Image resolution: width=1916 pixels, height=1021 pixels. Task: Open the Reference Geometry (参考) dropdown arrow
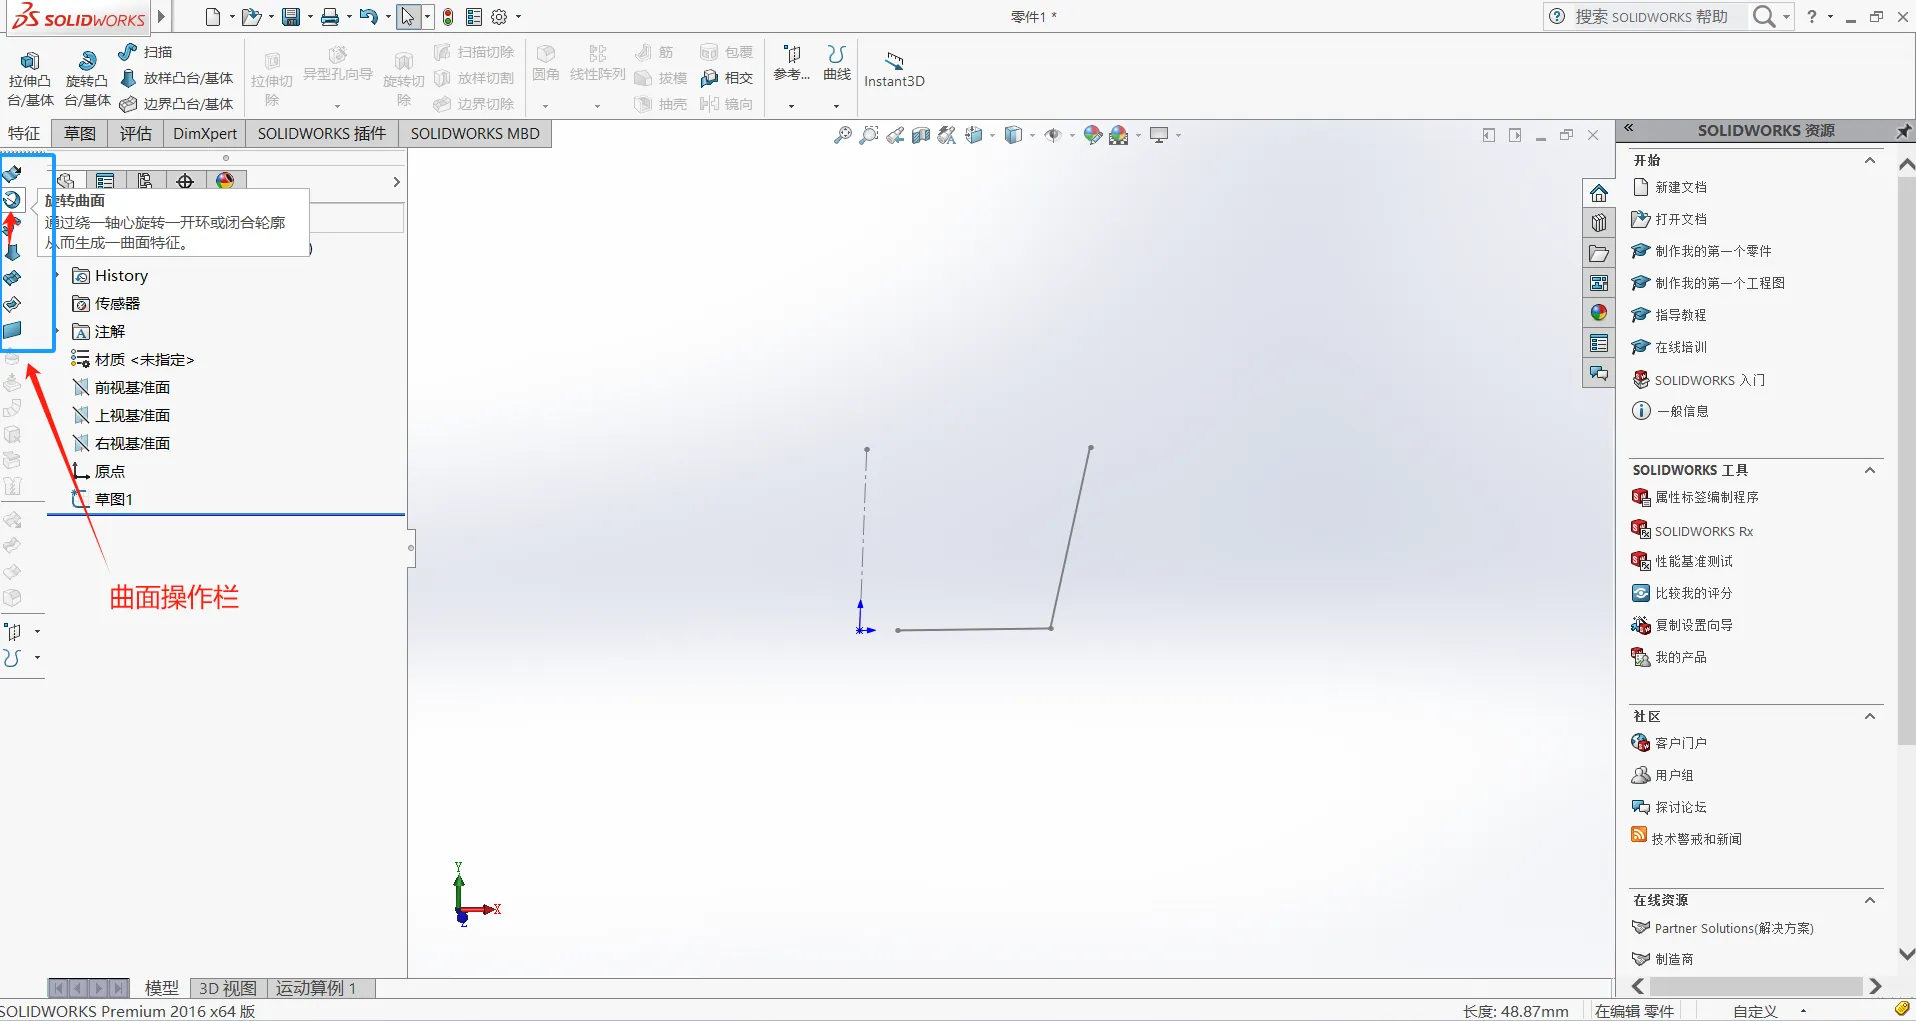[791, 106]
